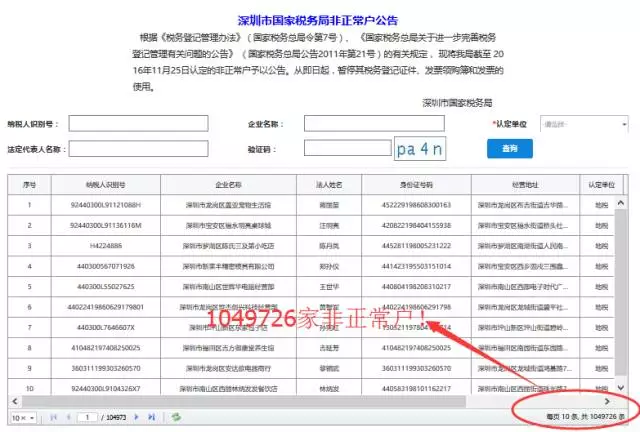Click the table's scroll-up arrow
Viewport: 640px width, 432px height.
[x=621, y=203]
